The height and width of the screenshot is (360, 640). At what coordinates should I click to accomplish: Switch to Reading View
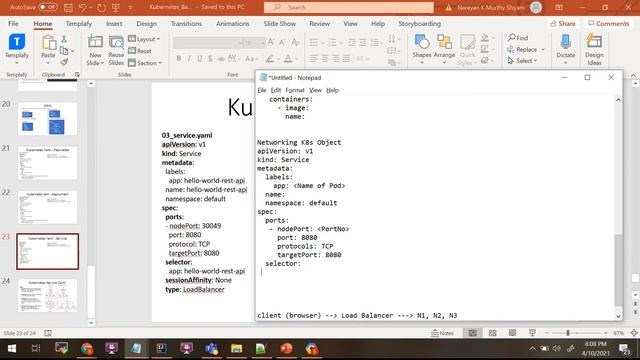[x=512, y=333]
